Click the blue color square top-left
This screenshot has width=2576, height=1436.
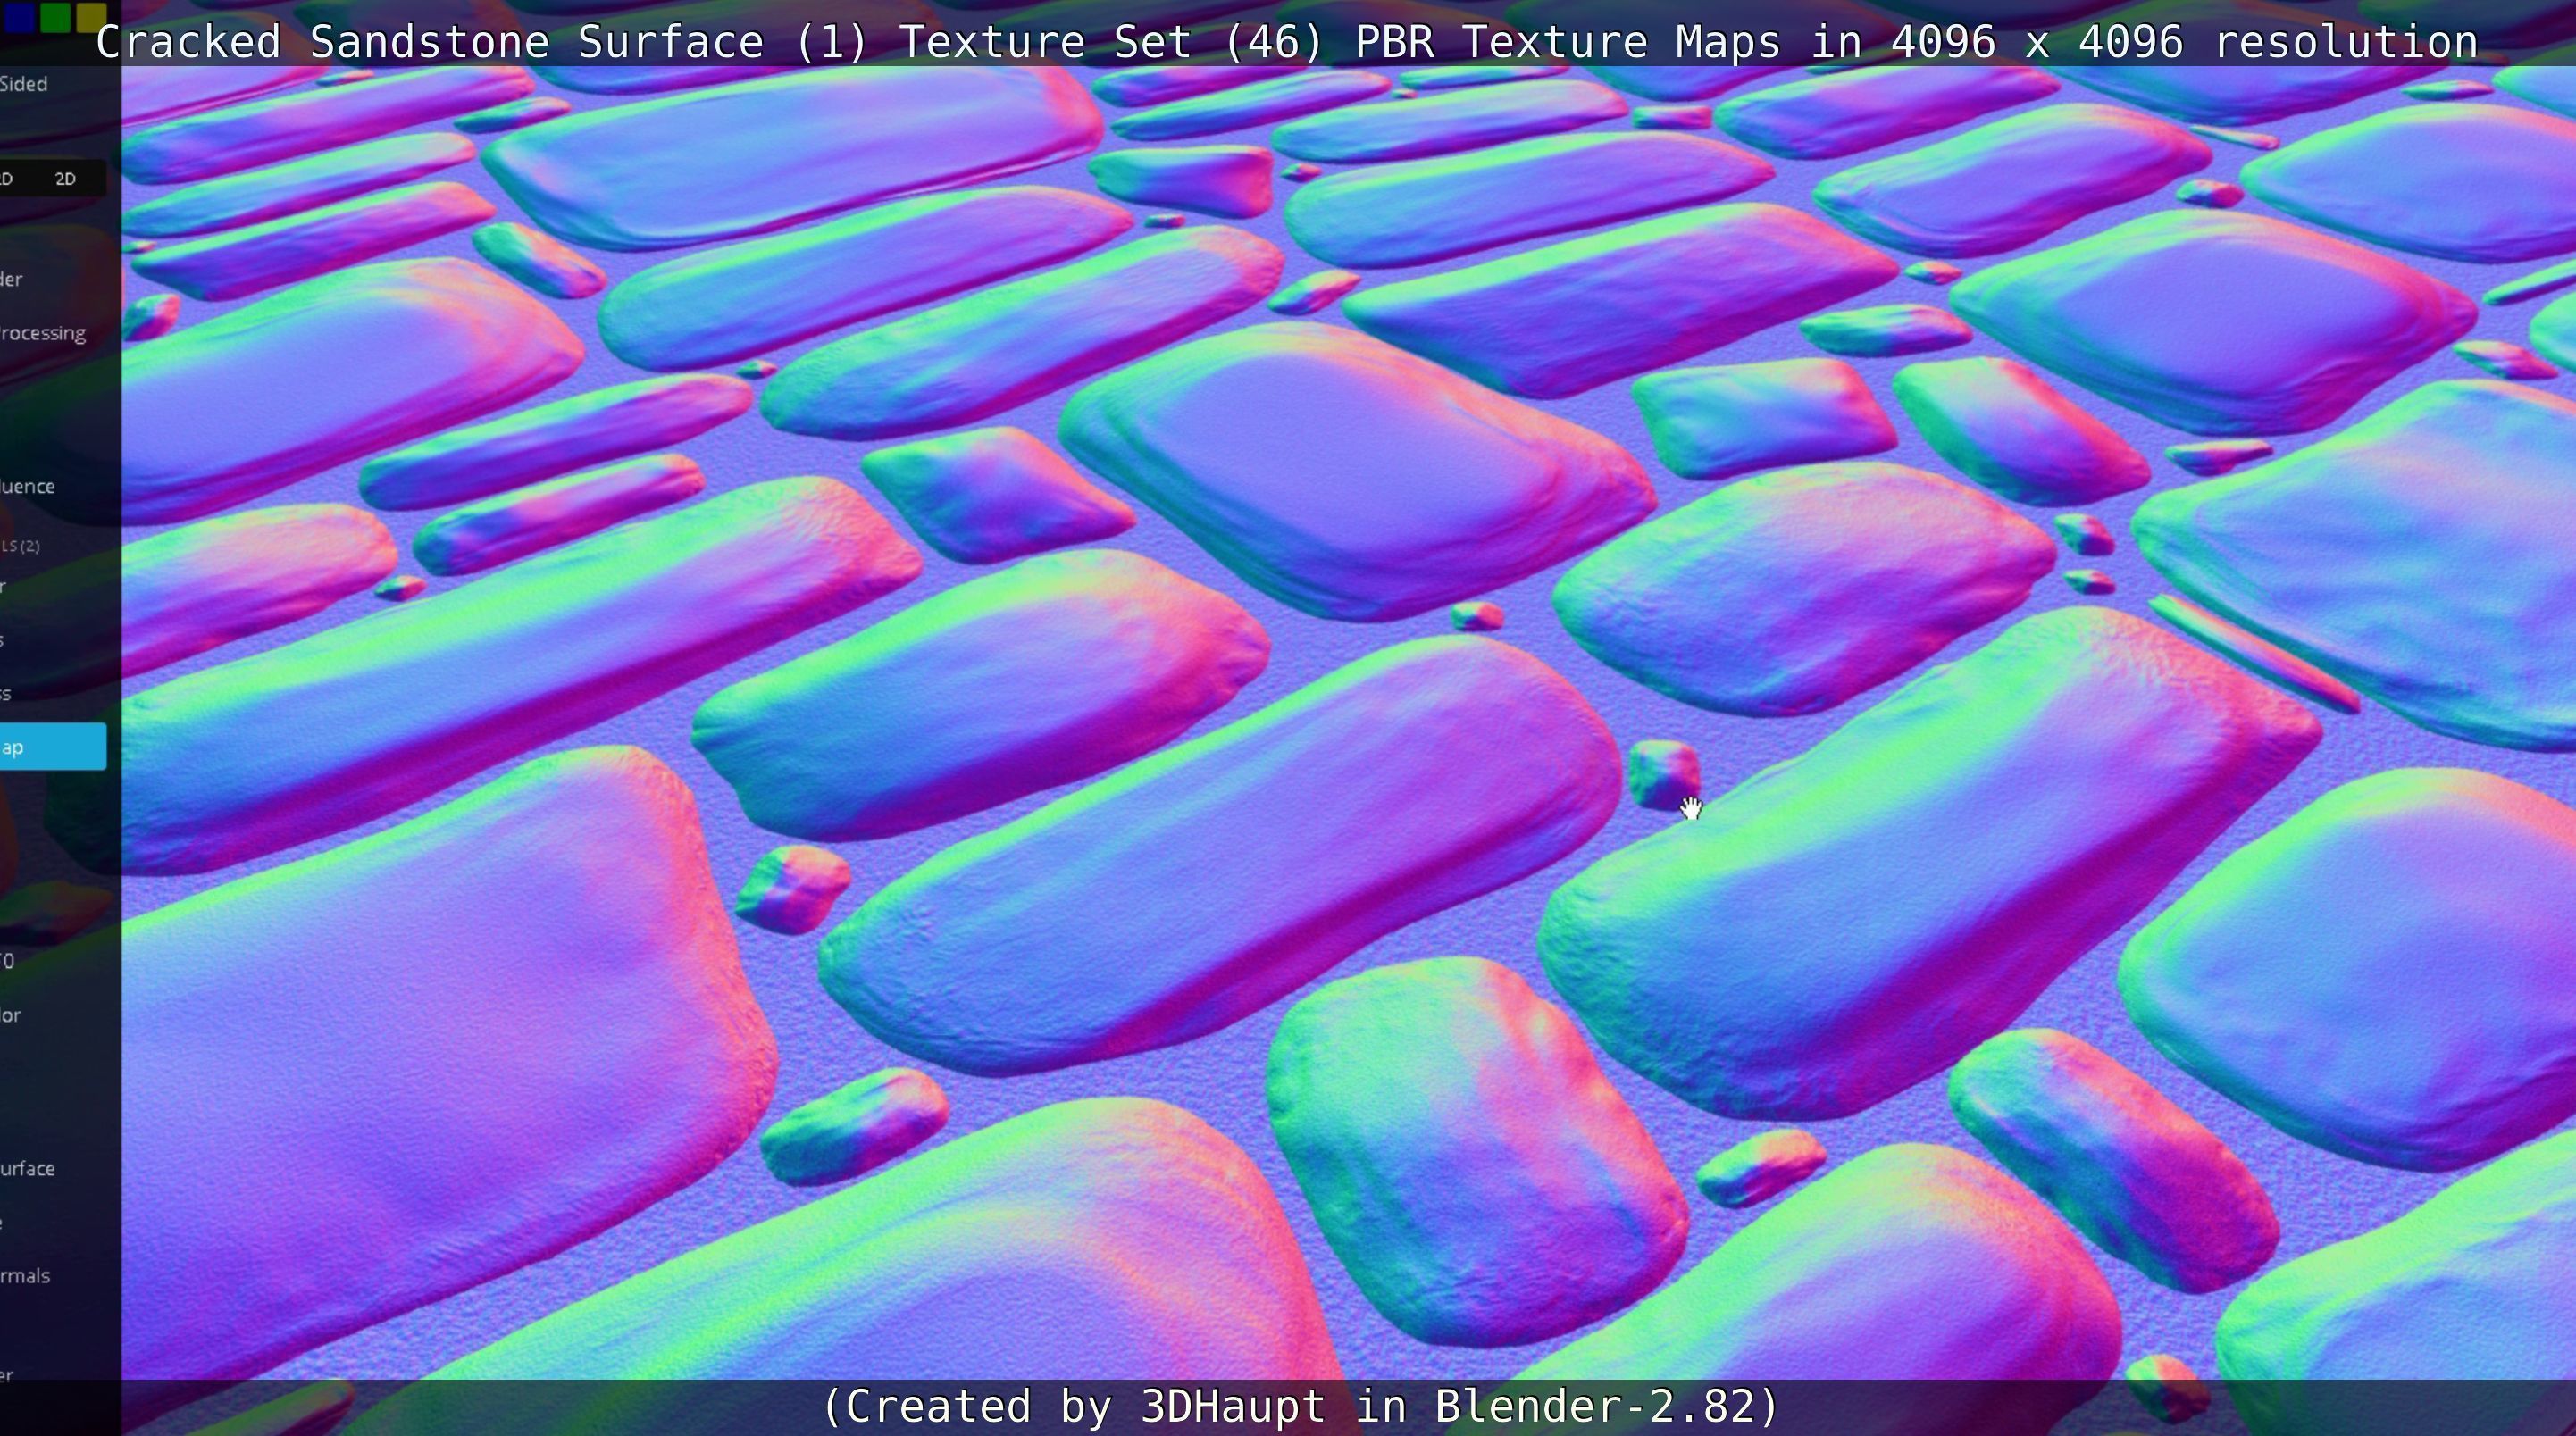pyautogui.click(x=18, y=16)
